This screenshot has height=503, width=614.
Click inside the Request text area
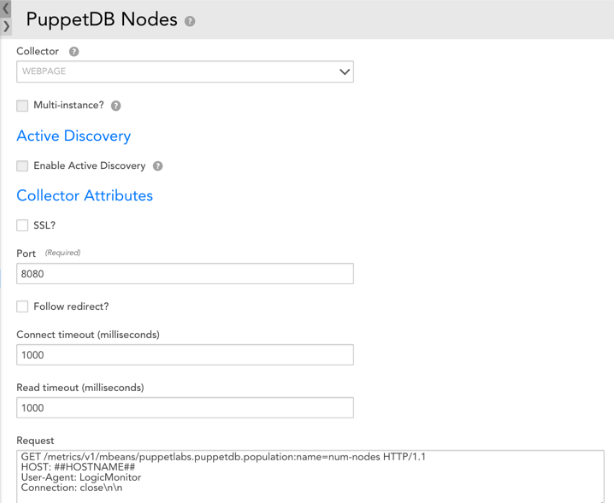click(310, 476)
